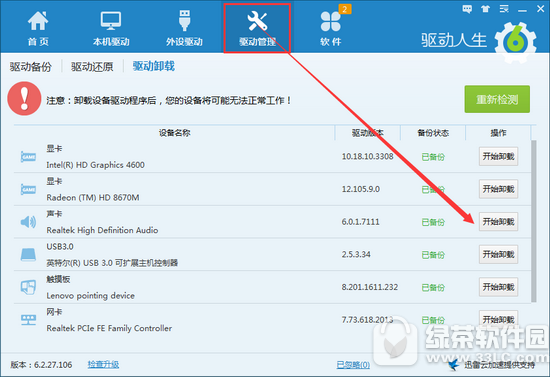This screenshot has width=550, height=377.
Task: Open 外设驱动 USB plug icon
Action: [x=184, y=20]
